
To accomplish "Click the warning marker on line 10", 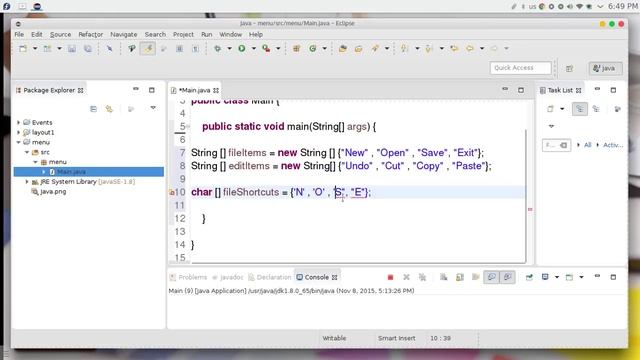I will coord(172,193).
